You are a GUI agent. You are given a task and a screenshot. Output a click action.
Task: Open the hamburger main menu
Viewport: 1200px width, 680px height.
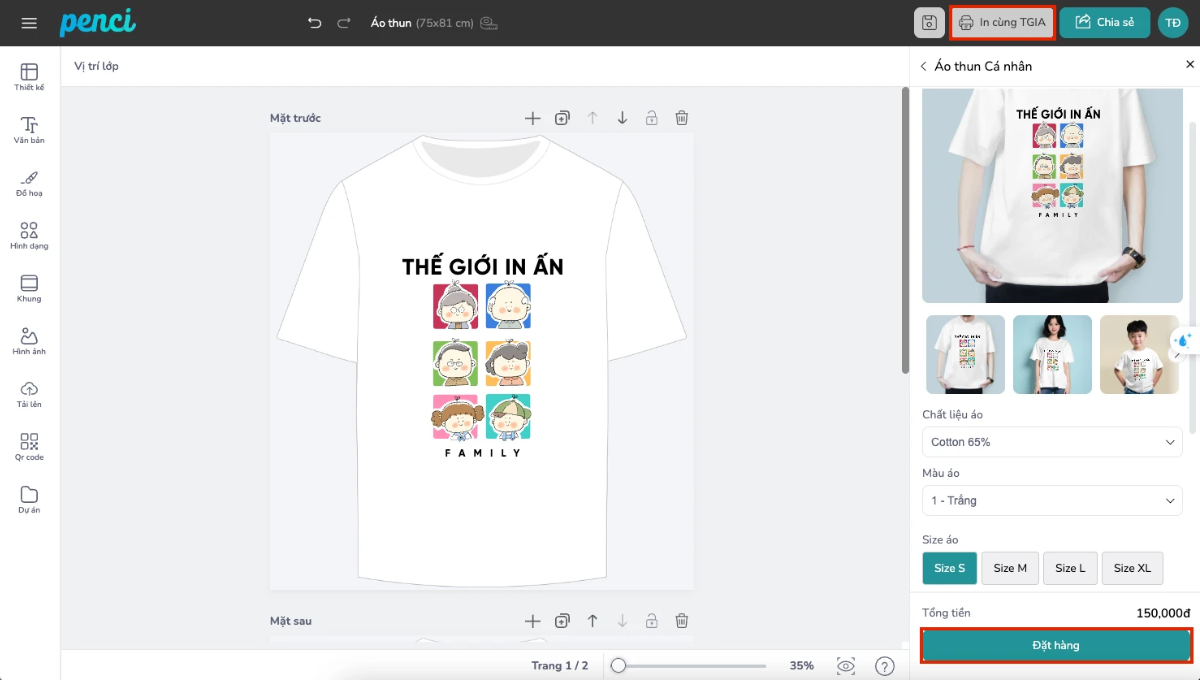(x=29, y=23)
